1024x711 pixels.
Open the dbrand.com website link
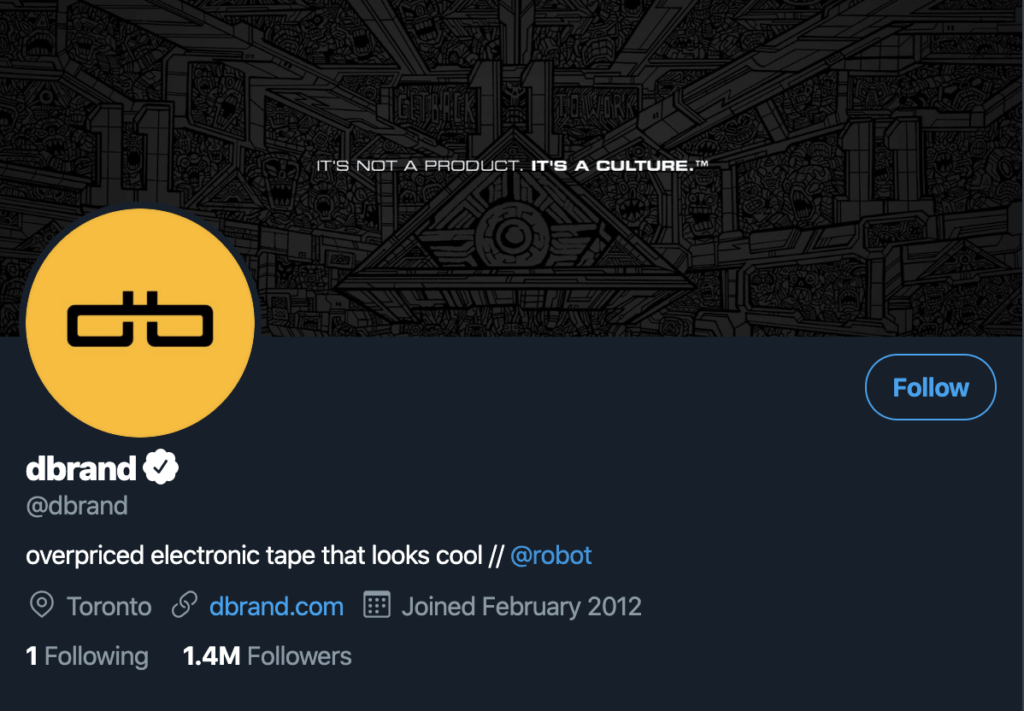click(x=276, y=607)
